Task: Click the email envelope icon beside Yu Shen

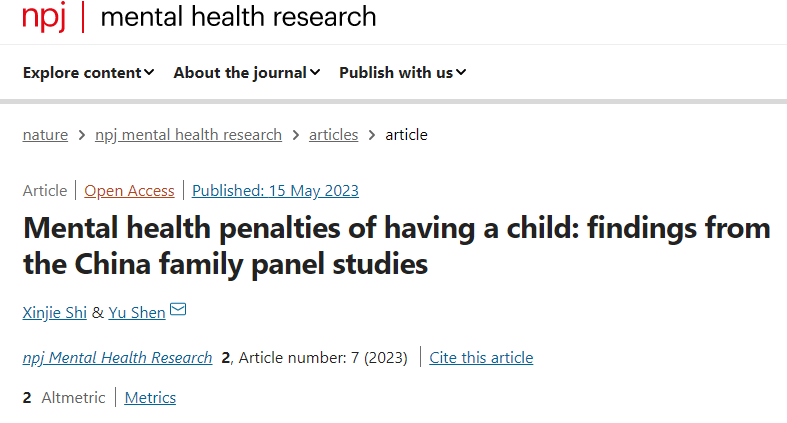Action: (178, 309)
